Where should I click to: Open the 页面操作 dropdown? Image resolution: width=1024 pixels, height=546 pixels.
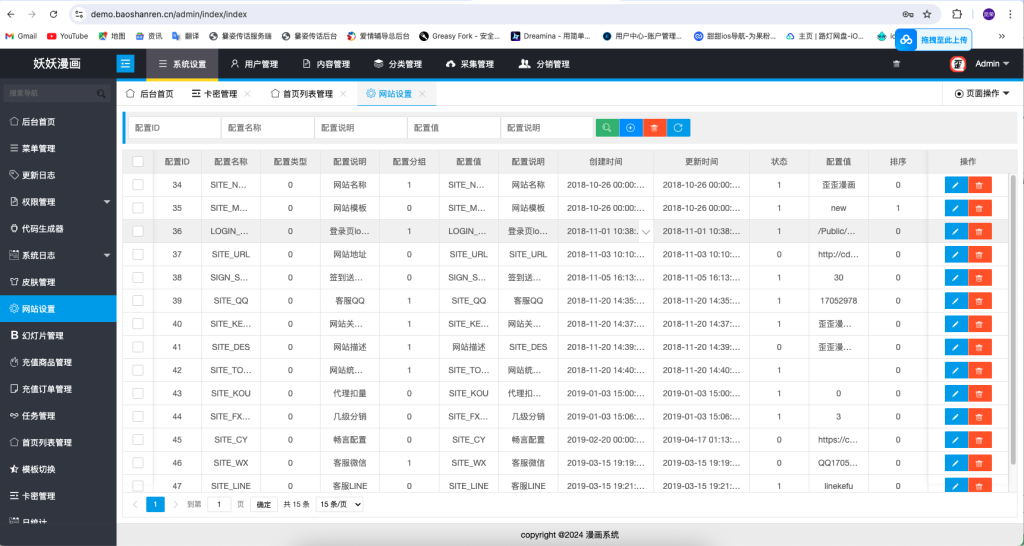(x=982, y=93)
